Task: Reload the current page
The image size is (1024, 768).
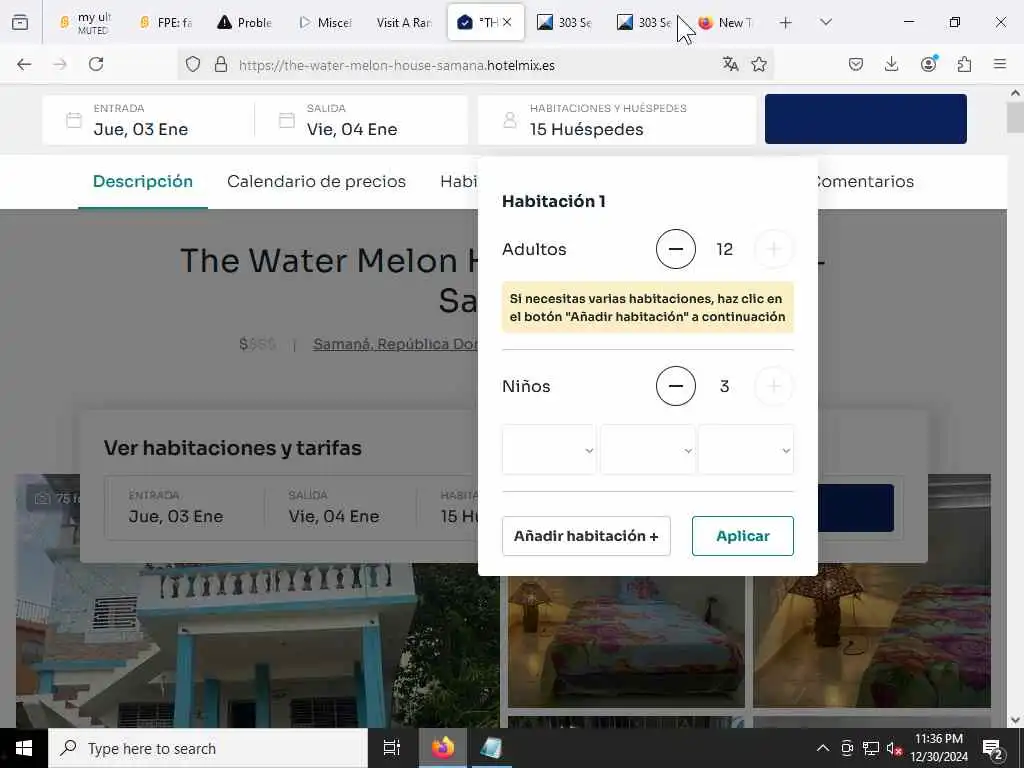Action: pos(96,64)
